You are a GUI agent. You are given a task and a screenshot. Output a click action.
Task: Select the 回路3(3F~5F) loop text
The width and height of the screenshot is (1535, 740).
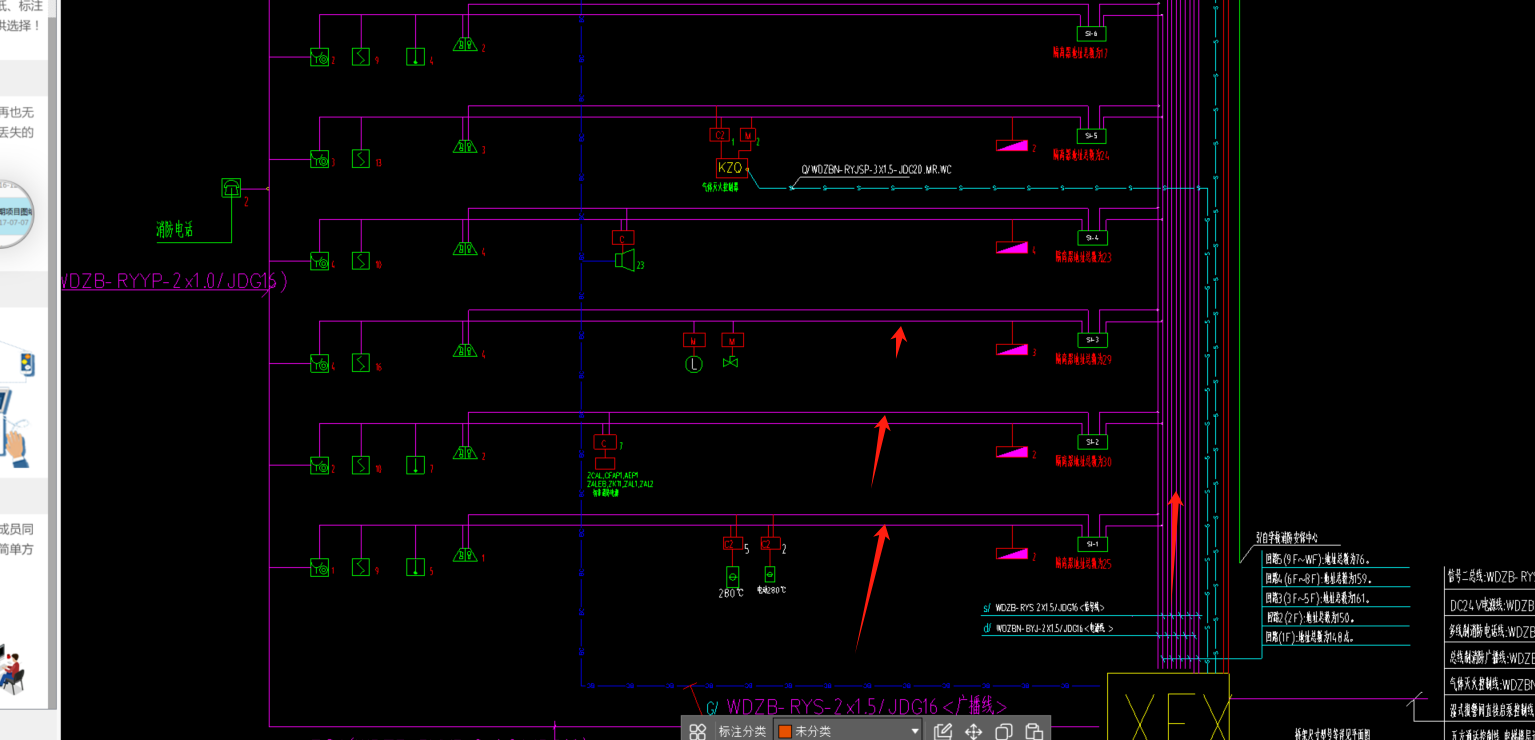pos(1318,597)
